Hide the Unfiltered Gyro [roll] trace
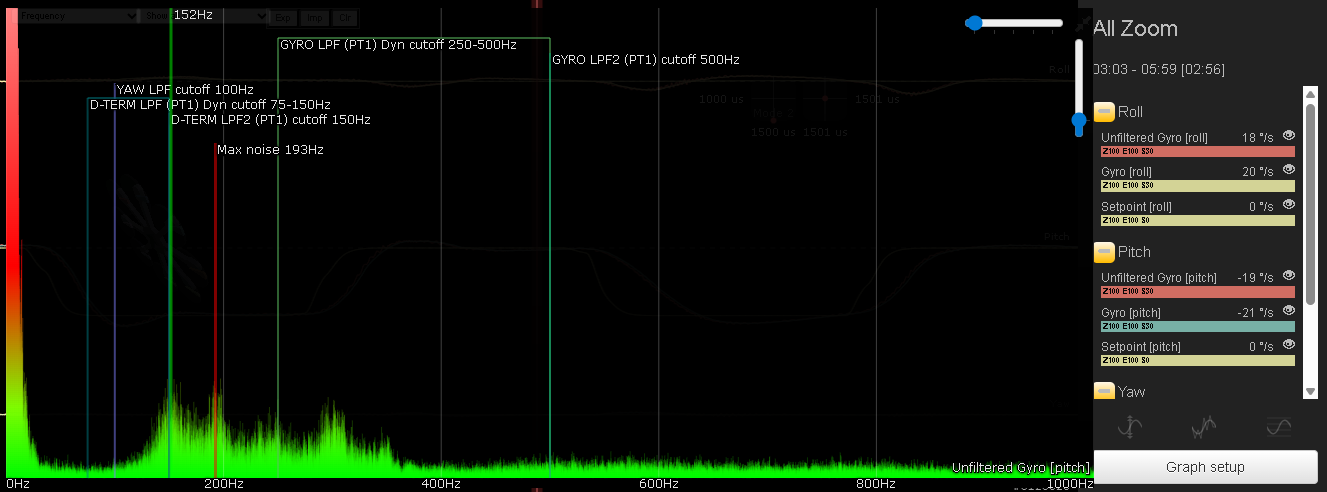The width and height of the screenshot is (1327, 492). pos(1289,135)
